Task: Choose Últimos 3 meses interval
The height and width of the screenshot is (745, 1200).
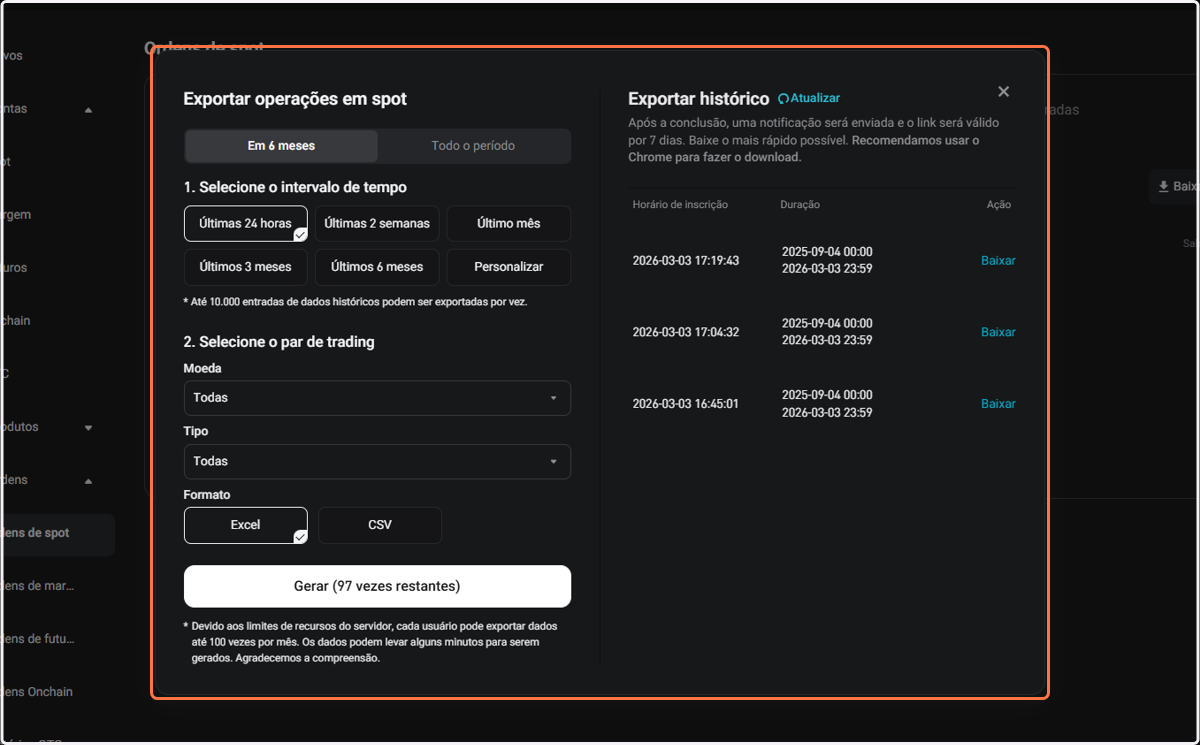Action: click(246, 267)
